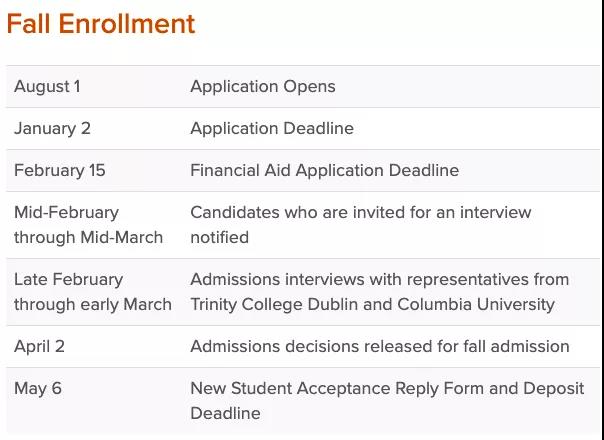Click the word Deadline in last row
The width and height of the screenshot is (604, 440).
pyautogui.click(x=224, y=413)
